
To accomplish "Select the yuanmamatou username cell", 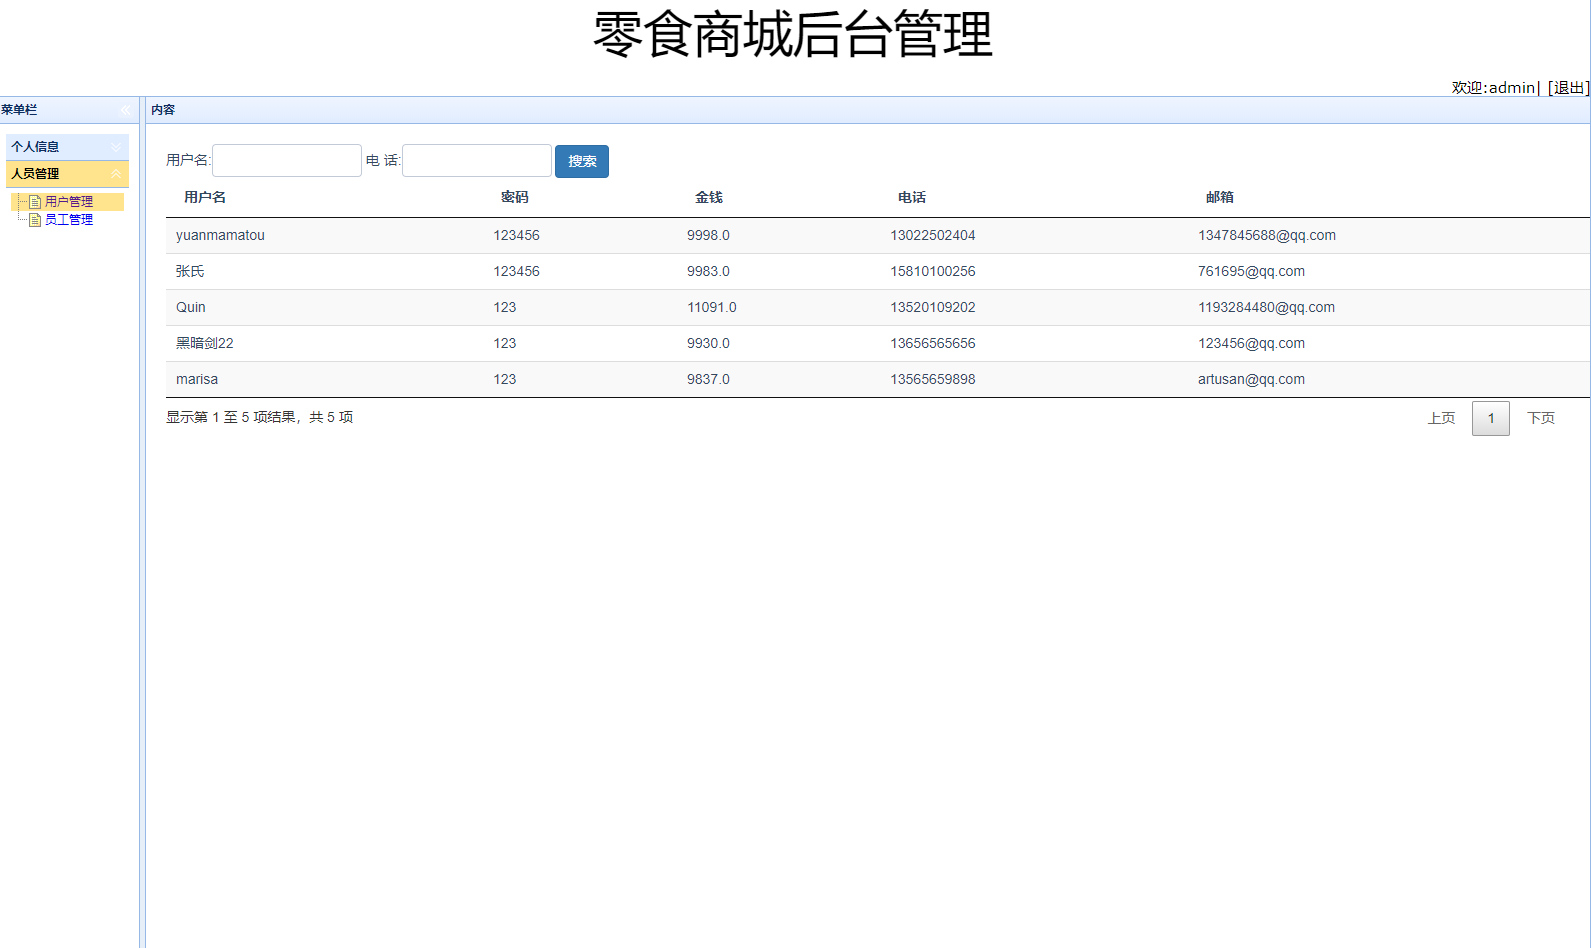I will (220, 236).
